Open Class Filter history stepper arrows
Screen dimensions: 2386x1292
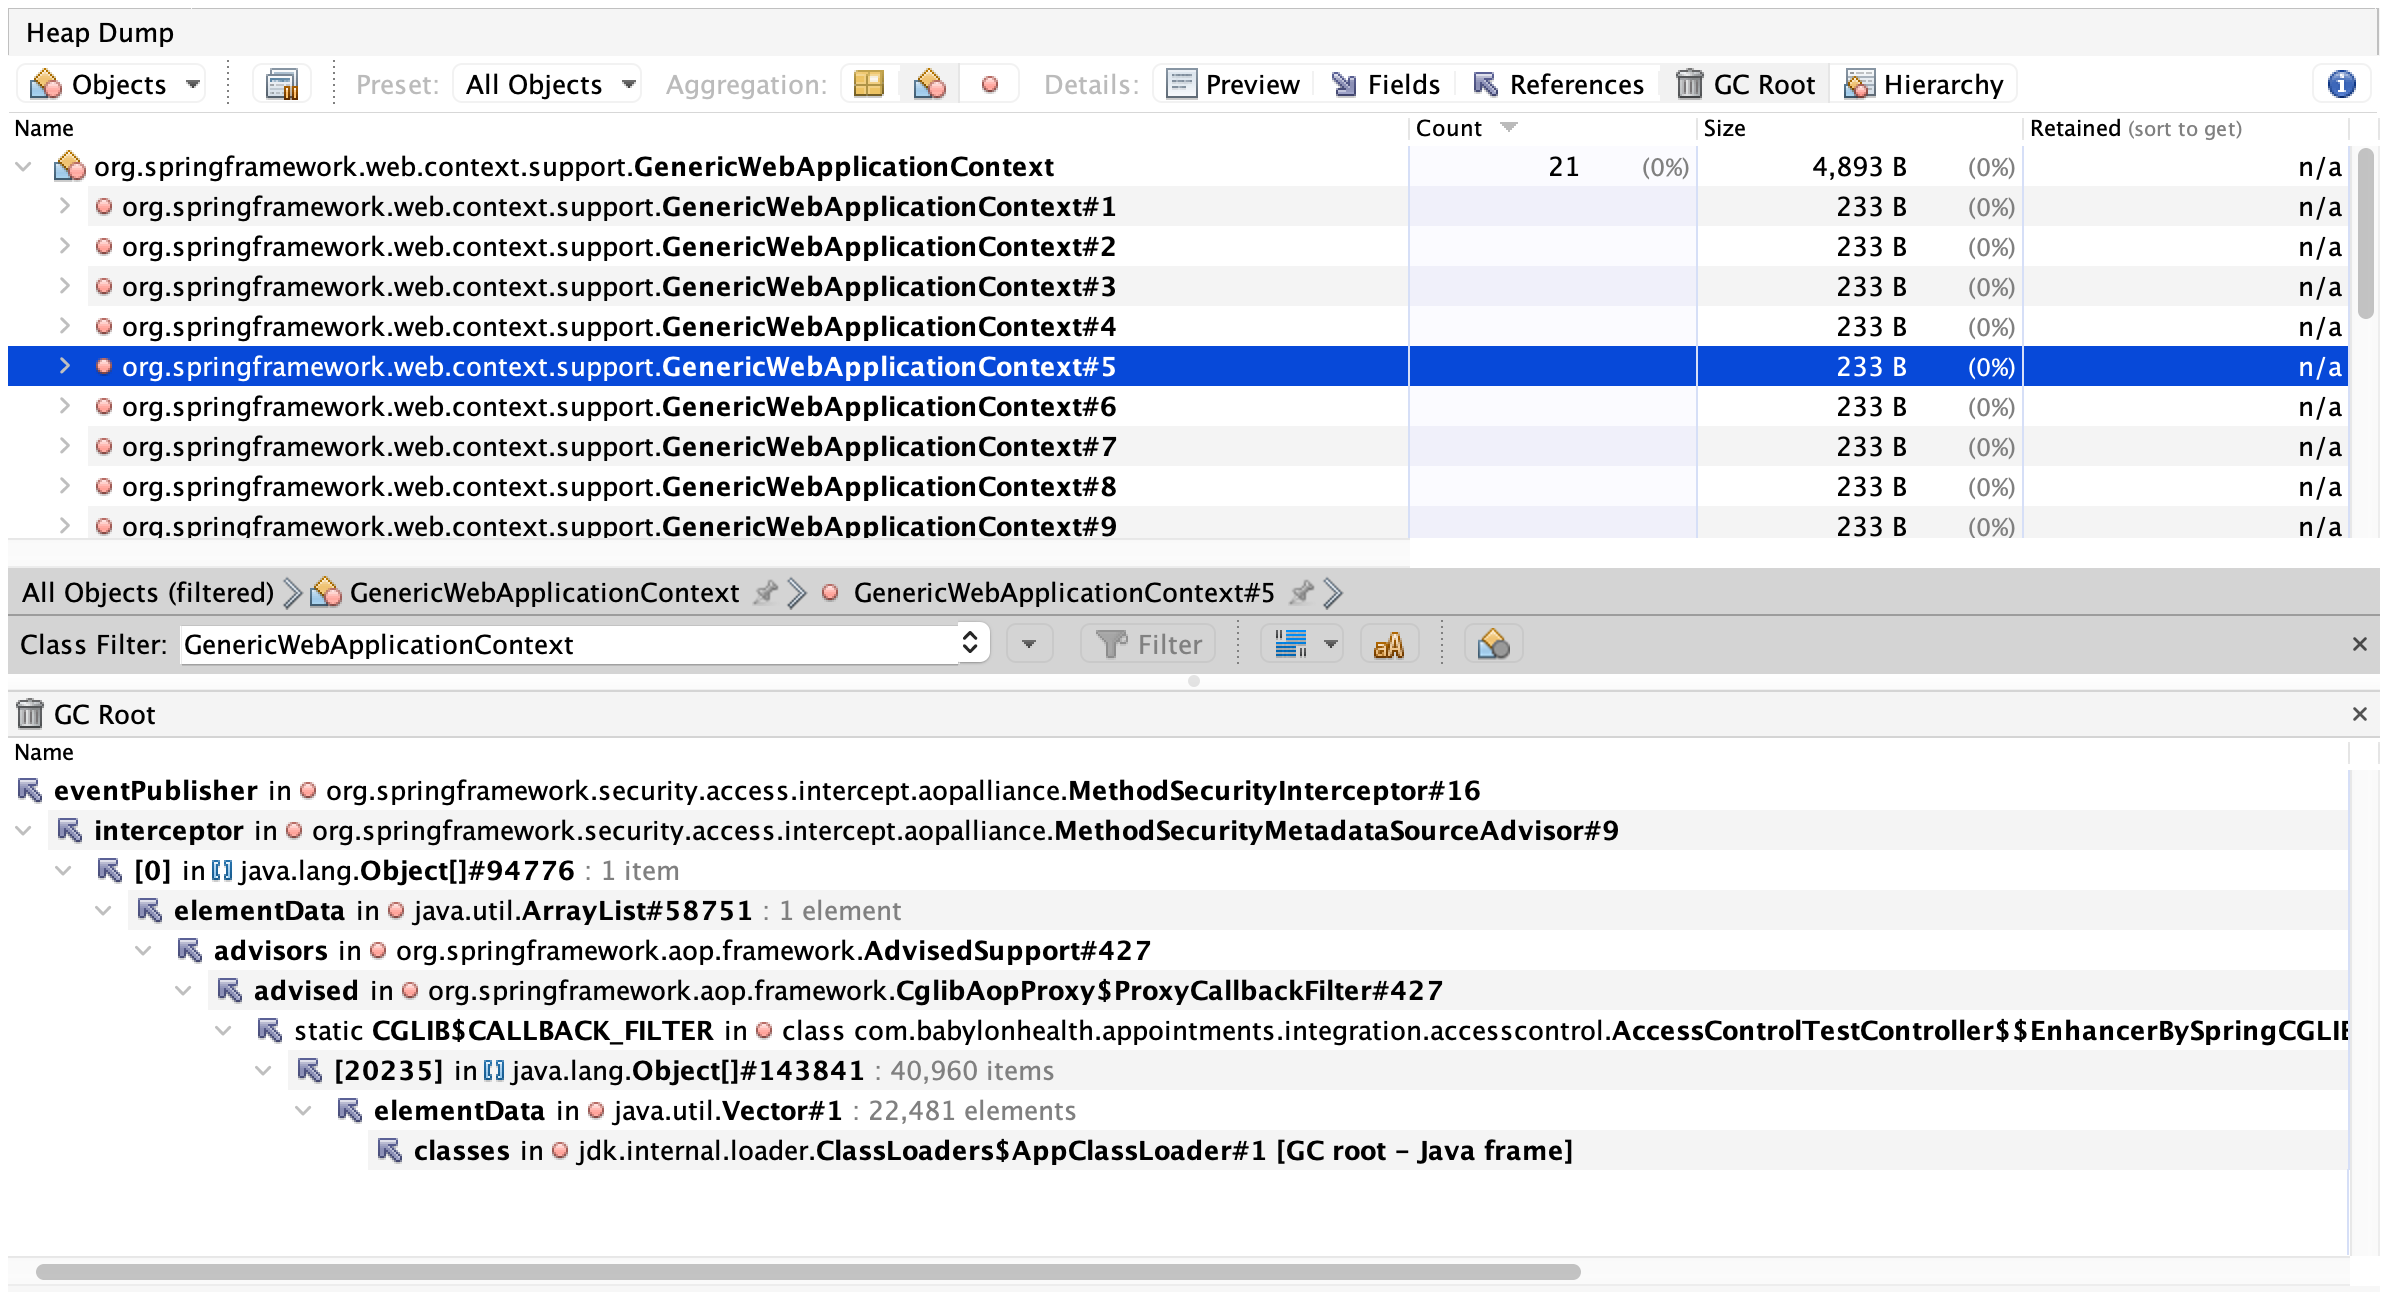tap(970, 643)
